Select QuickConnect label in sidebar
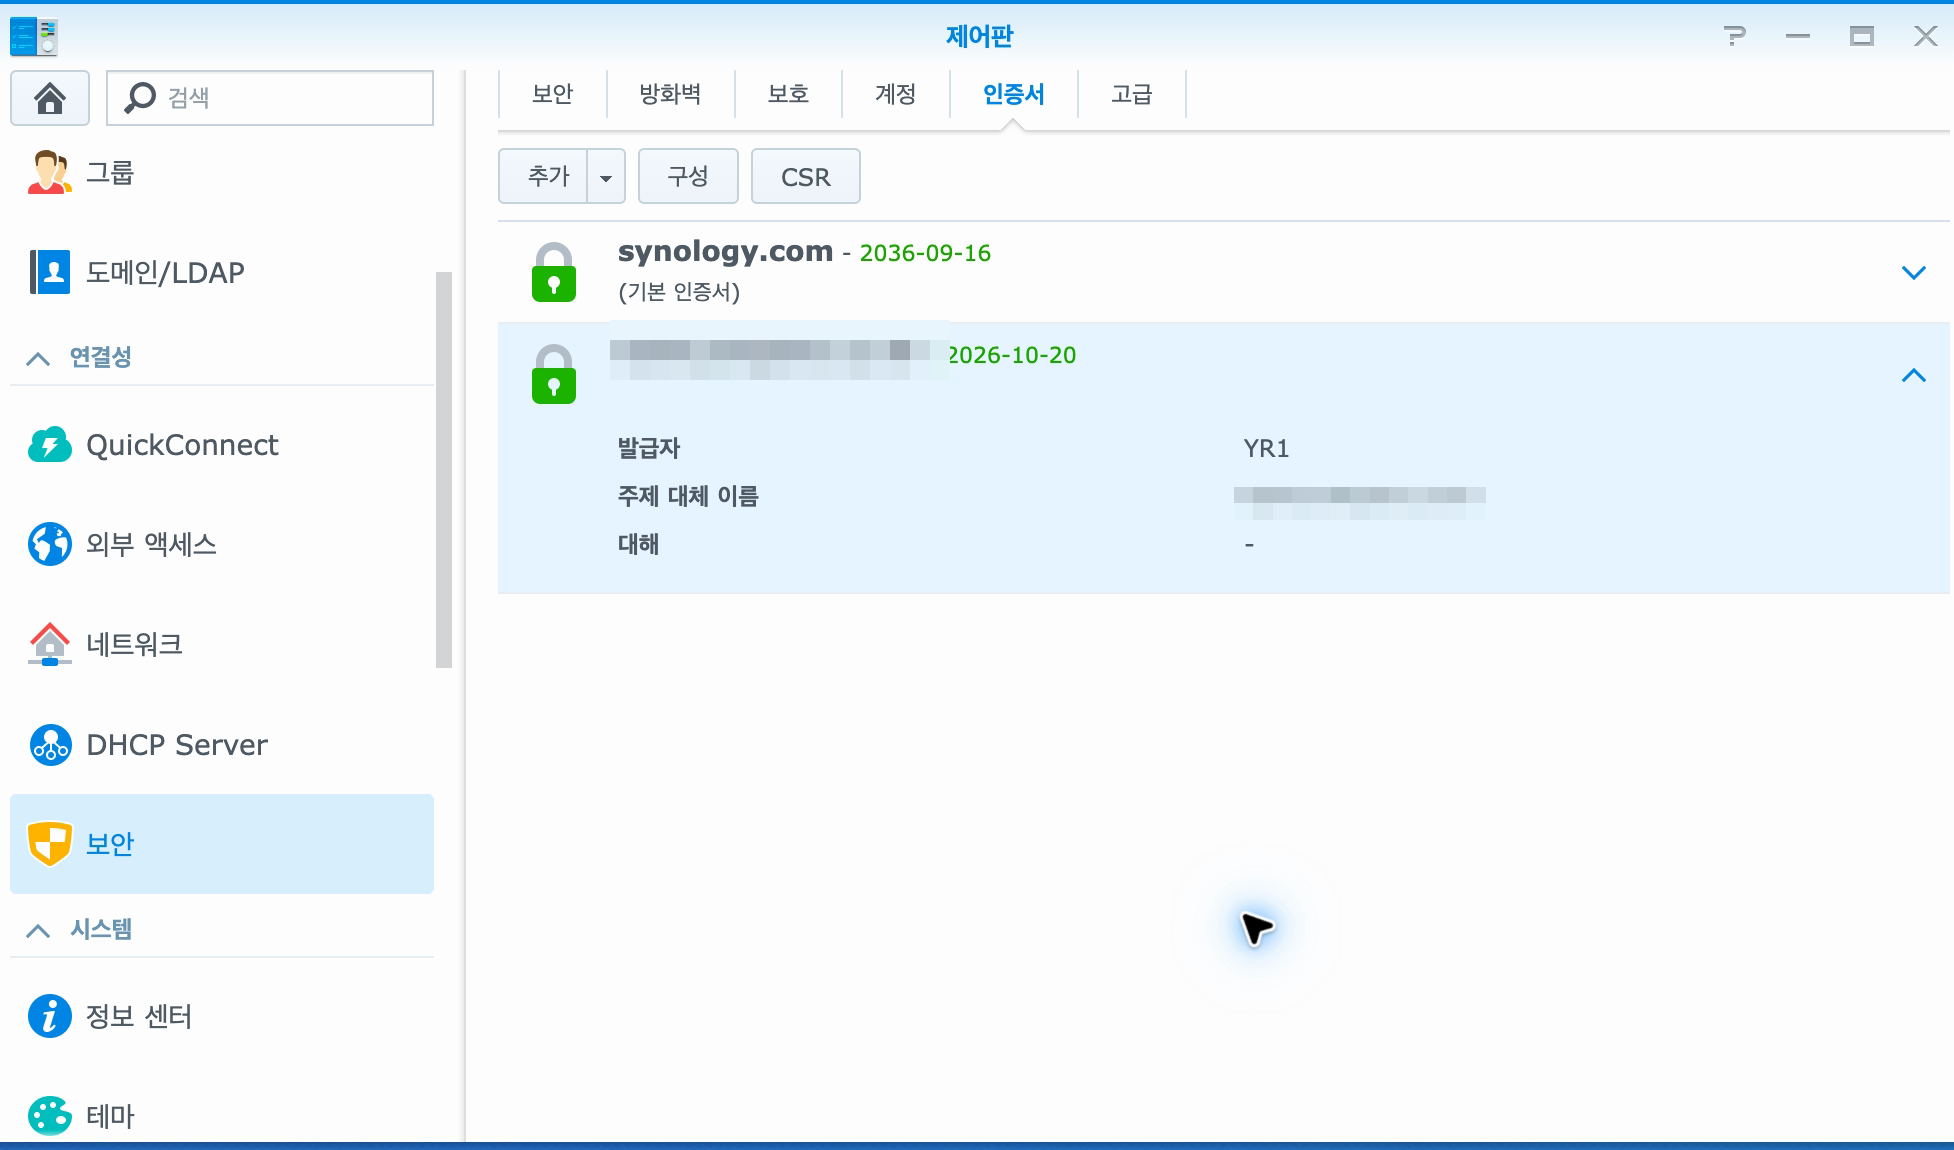 coord(182,444)
